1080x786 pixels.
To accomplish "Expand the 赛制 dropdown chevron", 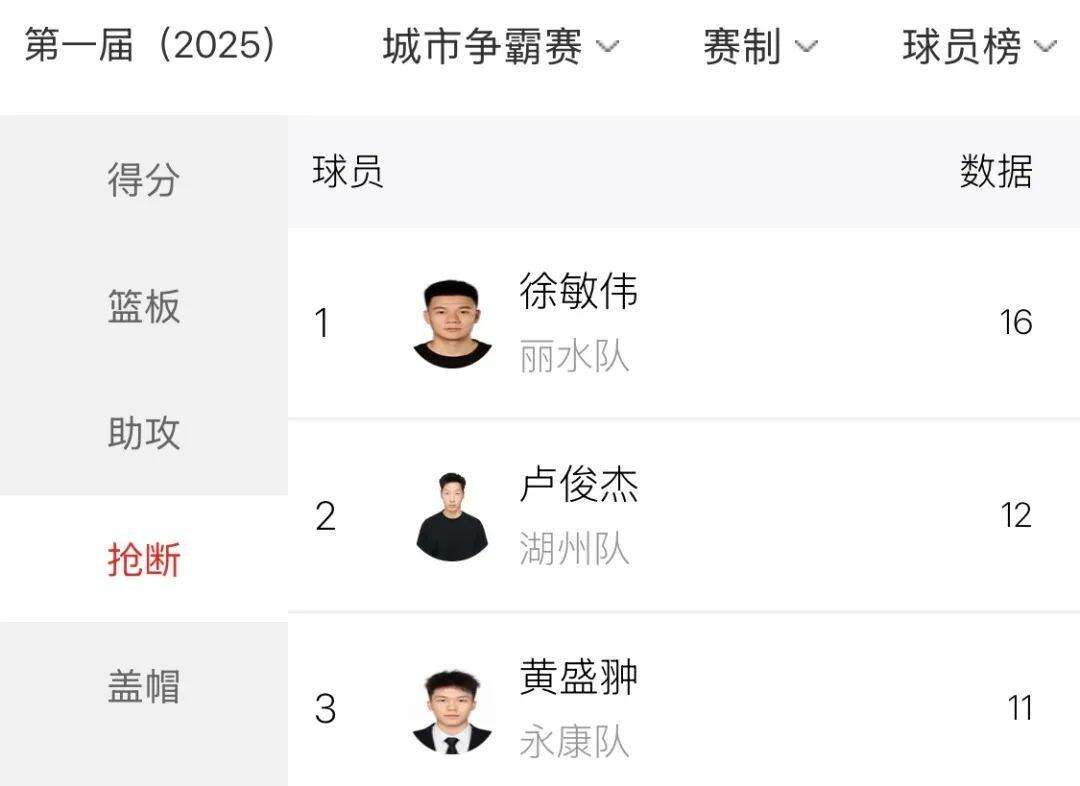I will click(x=806, y=46).
